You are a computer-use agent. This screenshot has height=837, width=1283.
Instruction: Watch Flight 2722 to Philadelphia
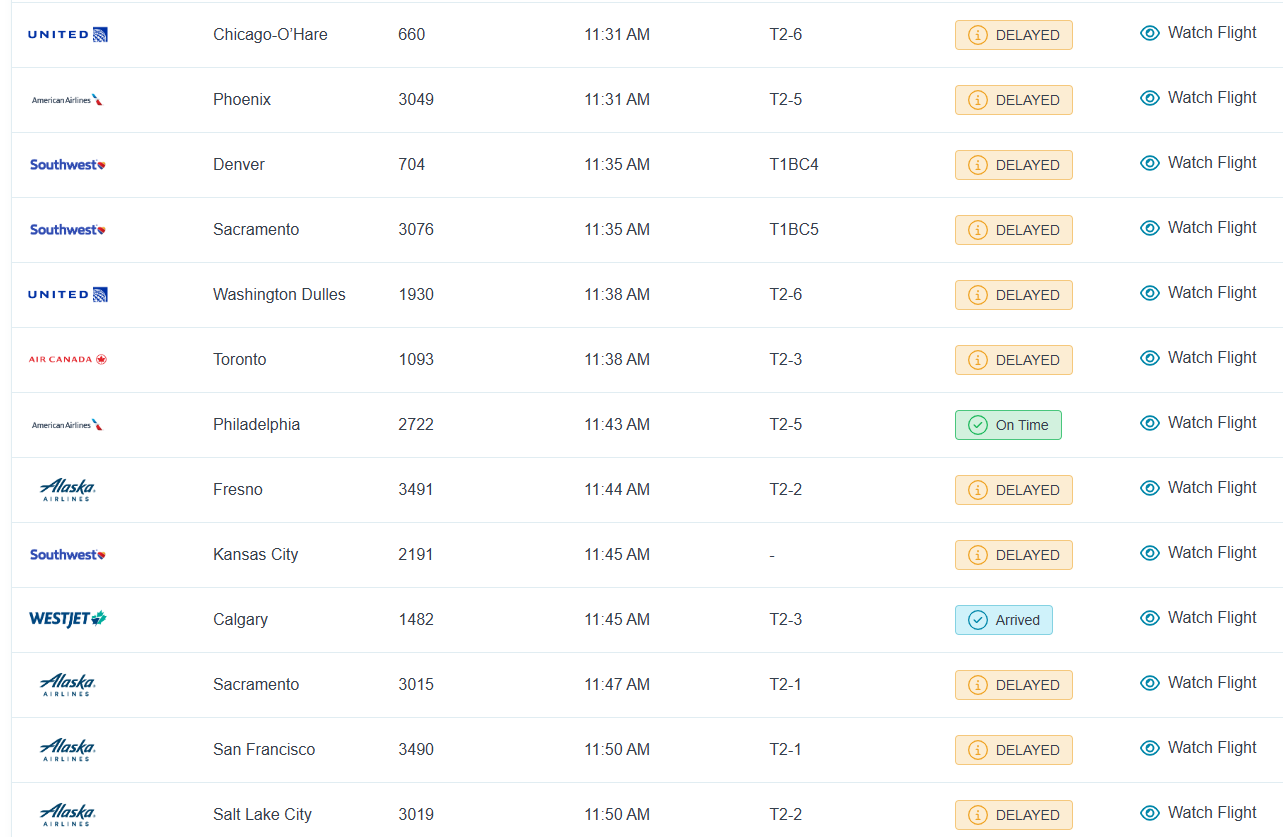[x=1198, y=423]
